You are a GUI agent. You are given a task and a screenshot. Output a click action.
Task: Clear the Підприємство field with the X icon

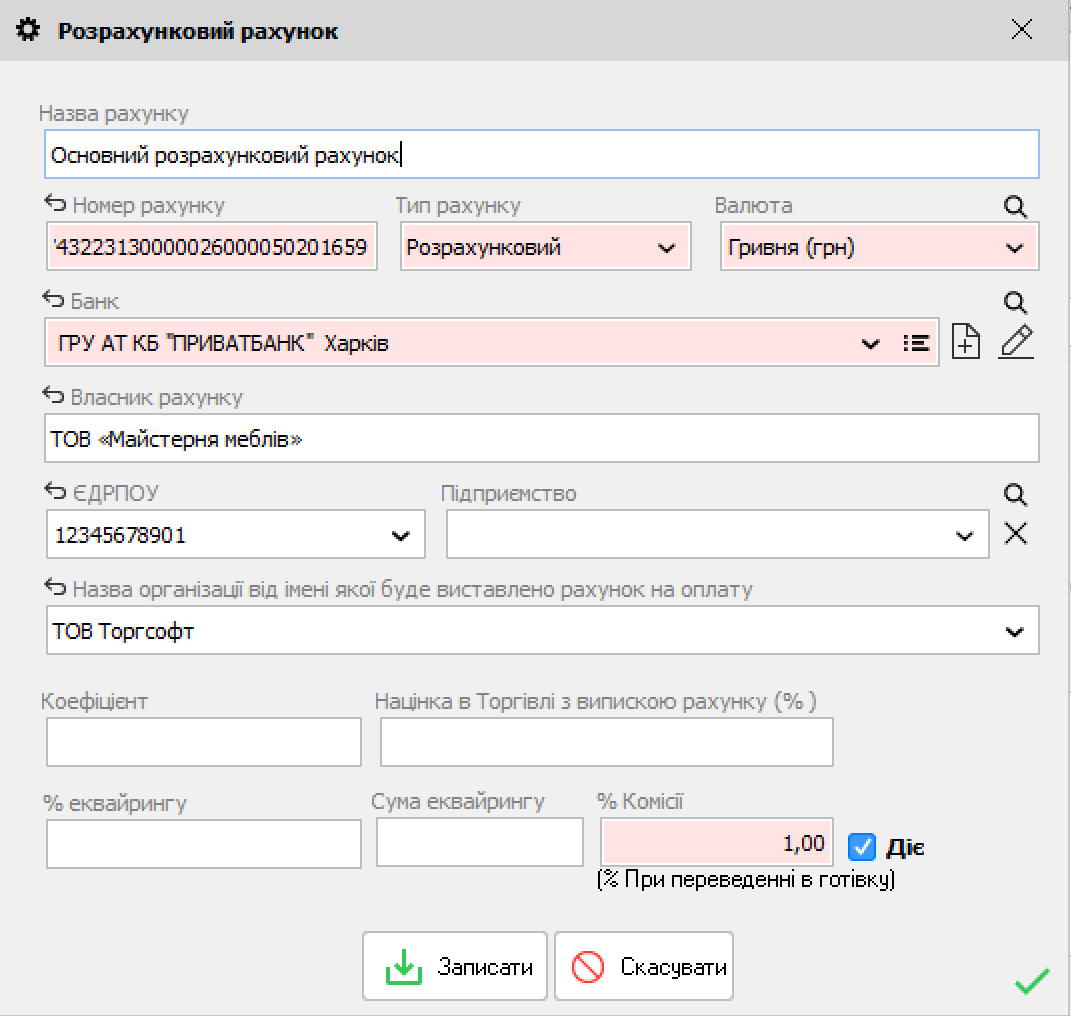coord(1015,534)
